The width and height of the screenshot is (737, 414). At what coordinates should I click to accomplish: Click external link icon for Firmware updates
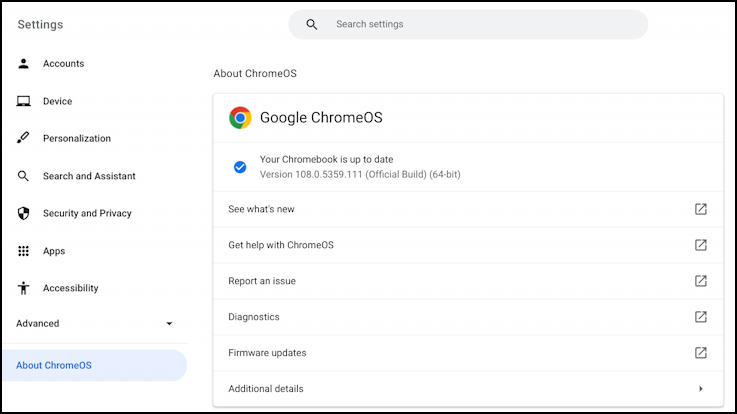[701, 353]
